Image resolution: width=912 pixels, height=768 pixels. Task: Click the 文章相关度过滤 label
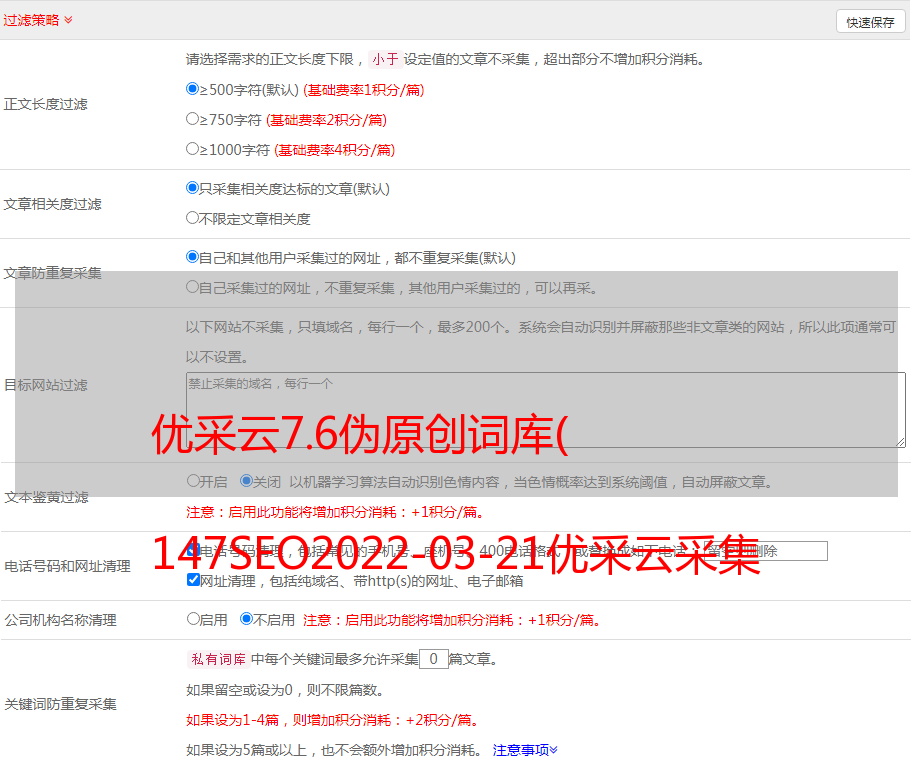point(52,204)
